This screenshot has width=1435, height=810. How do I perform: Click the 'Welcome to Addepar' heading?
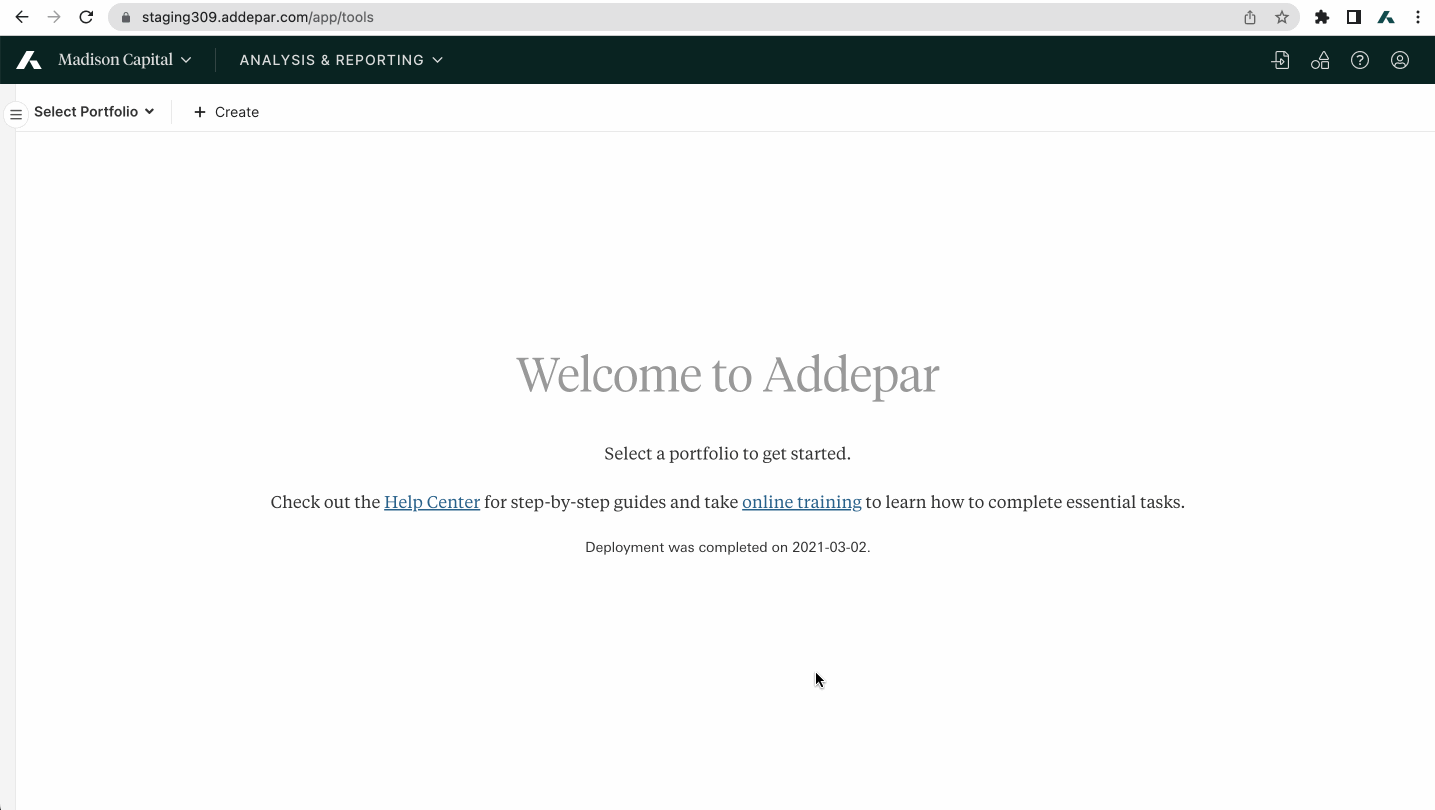point(727,375)
